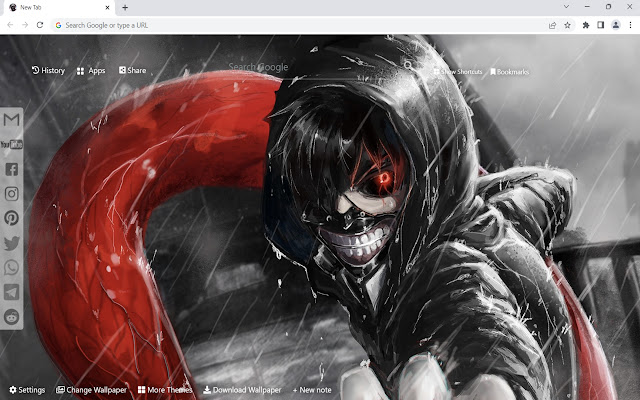The height and width of the screenshot is (400, 640).
Task: Open Bookmarks
Action: point(509,72)
